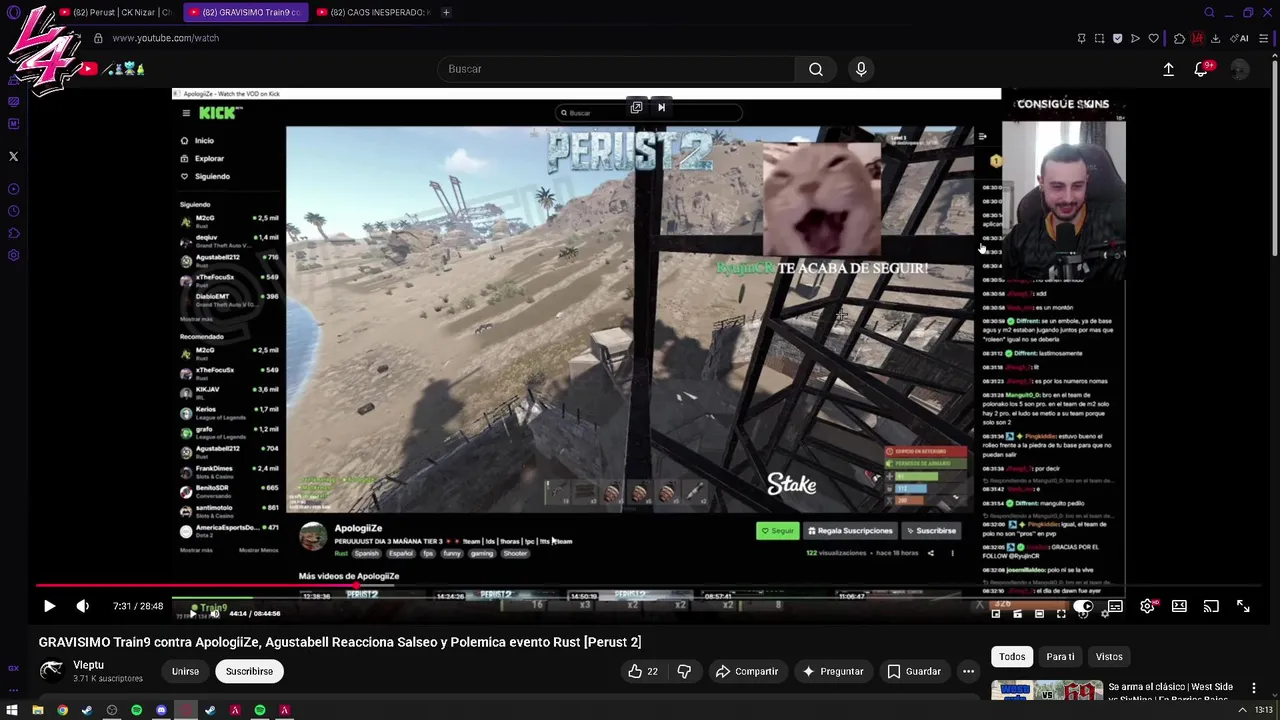The width and height of the screenshot is (1280, 720).
Task: Open the ad blocker shield icon
Action: click(1117, 38)
